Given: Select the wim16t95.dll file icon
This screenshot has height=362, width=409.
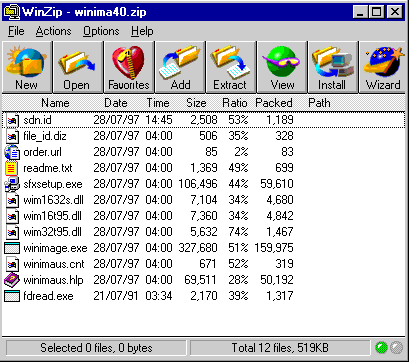Looking at the screenshot, I should [12, 216].
